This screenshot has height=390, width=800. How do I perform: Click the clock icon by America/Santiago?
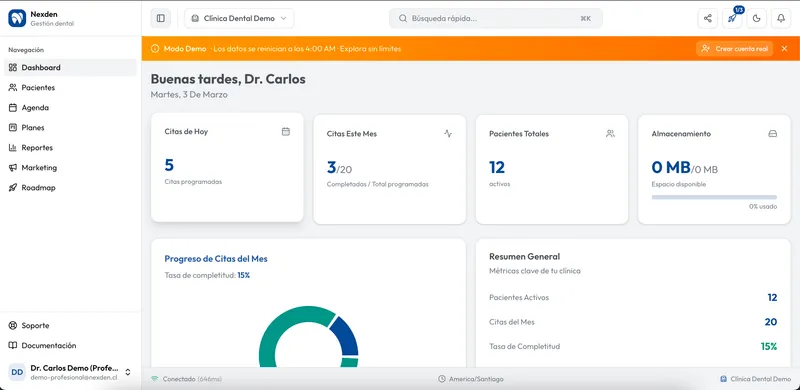pyautogui.click(x=442, y=379)
